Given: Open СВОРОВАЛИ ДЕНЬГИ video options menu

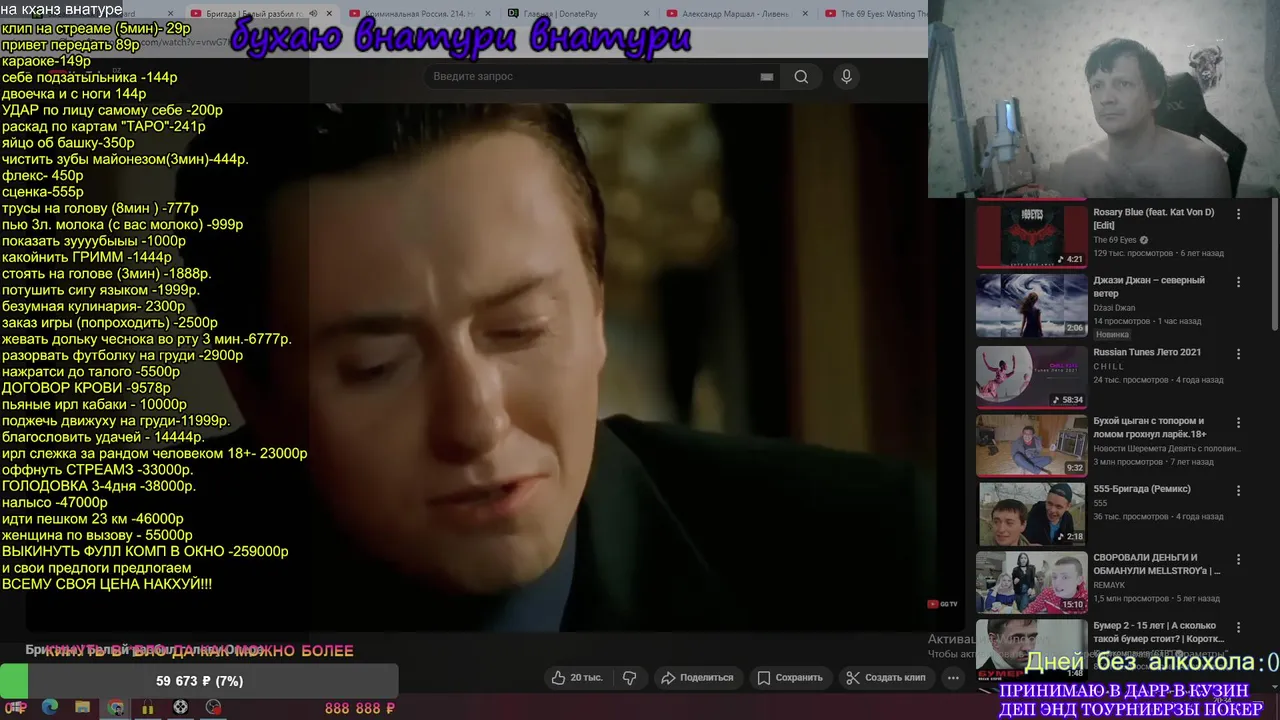Looking at the screenshot, I should [1238, 559].
